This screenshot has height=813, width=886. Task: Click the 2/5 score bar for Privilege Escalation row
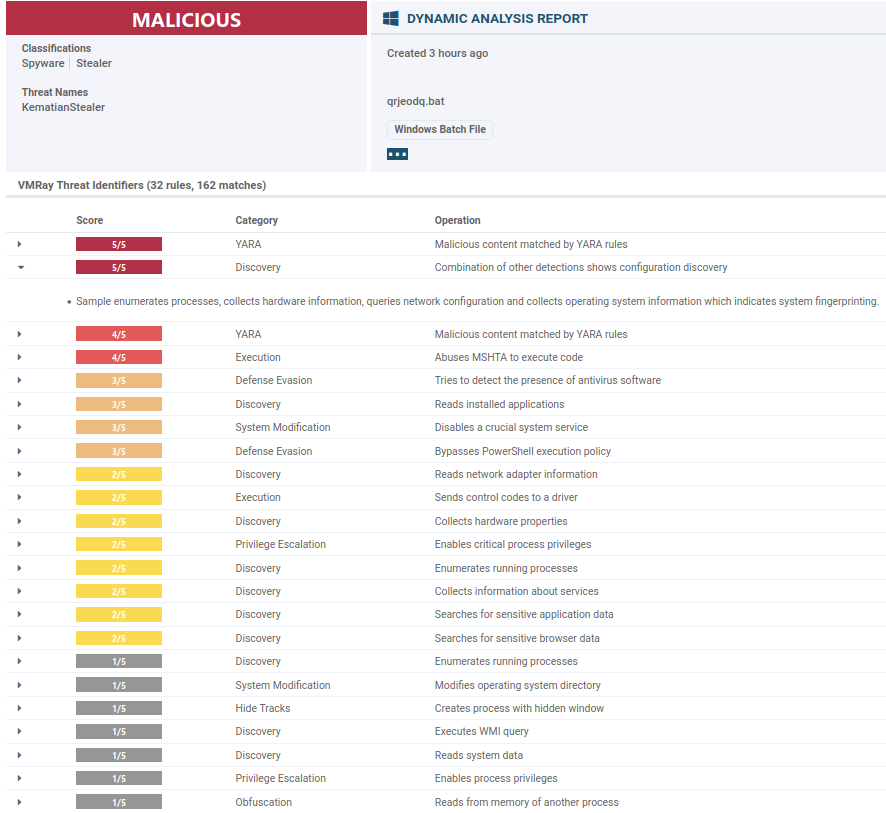click(x=119, y=544)
